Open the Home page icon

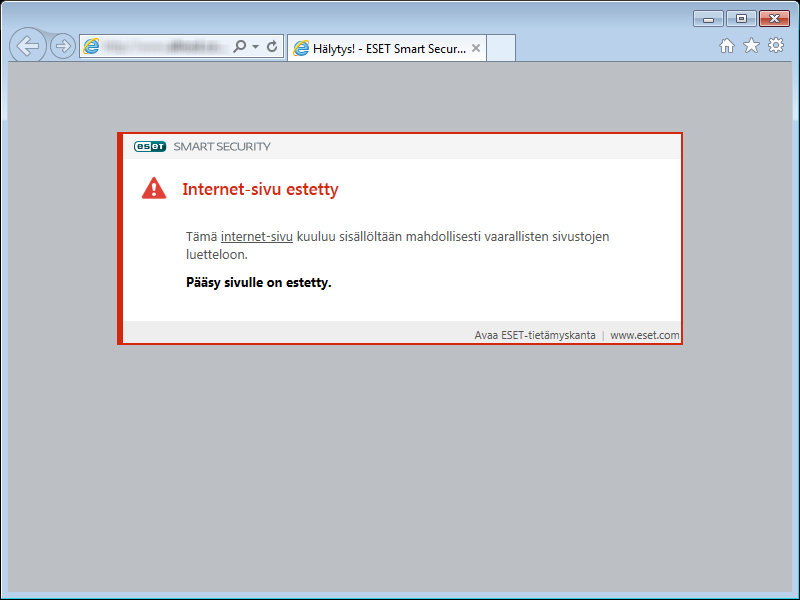pos(727,46)
